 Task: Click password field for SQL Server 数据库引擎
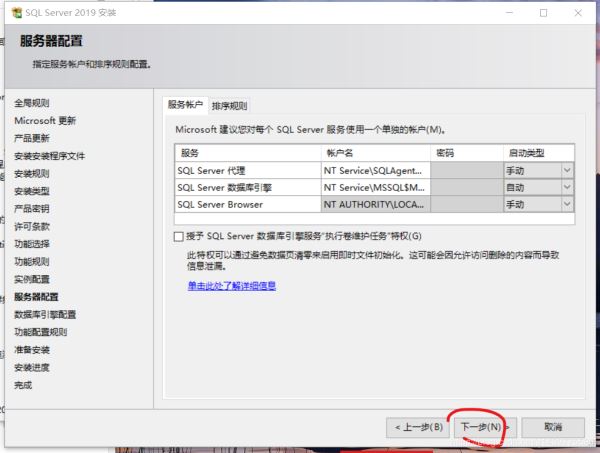pyautogui.click(x=466, y=187)
